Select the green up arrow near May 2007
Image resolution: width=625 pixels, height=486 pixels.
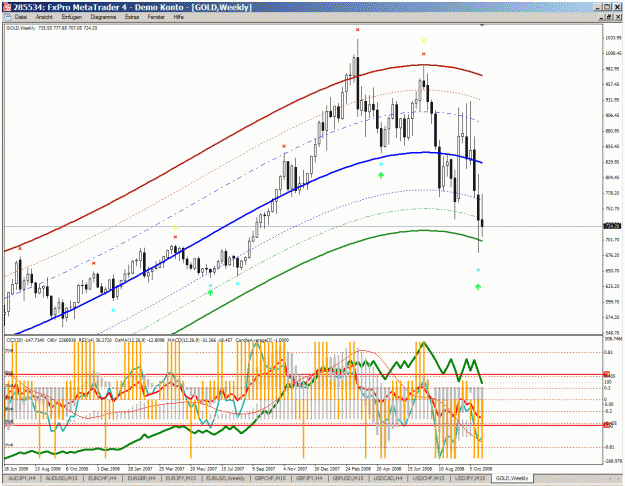tap(210, 293)
